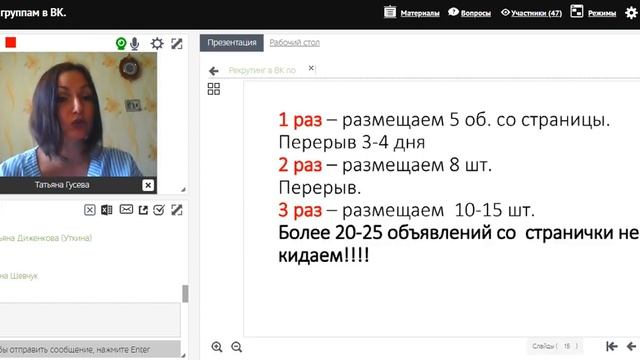The width and height of the screenshot is (640, 360).
Task: Zoom out on the slide
Action: point(236,347)
